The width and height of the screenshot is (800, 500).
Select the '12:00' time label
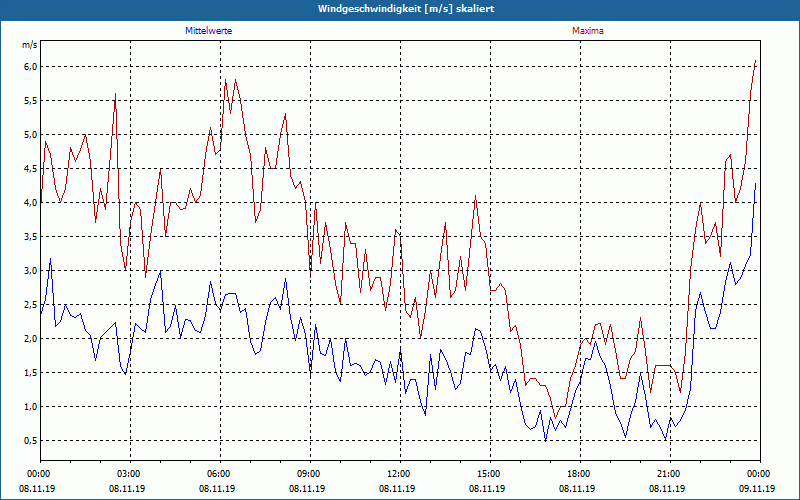click(397, 474)
